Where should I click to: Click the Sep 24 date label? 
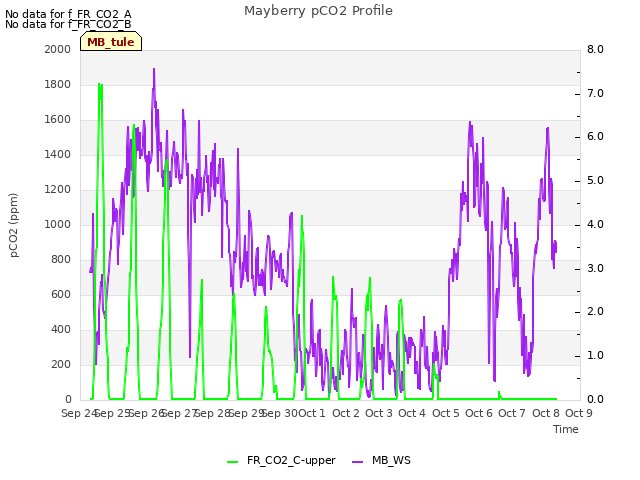pos(80,413)
